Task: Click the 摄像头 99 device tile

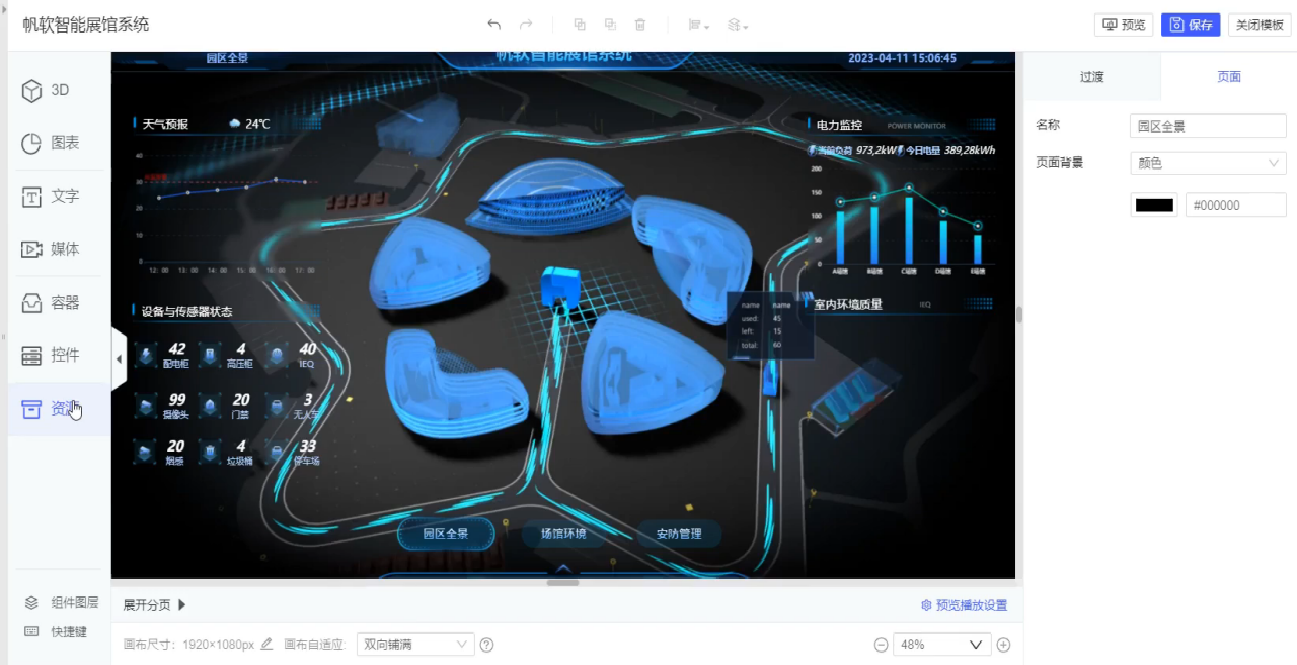Action: [x=163, y=405]
